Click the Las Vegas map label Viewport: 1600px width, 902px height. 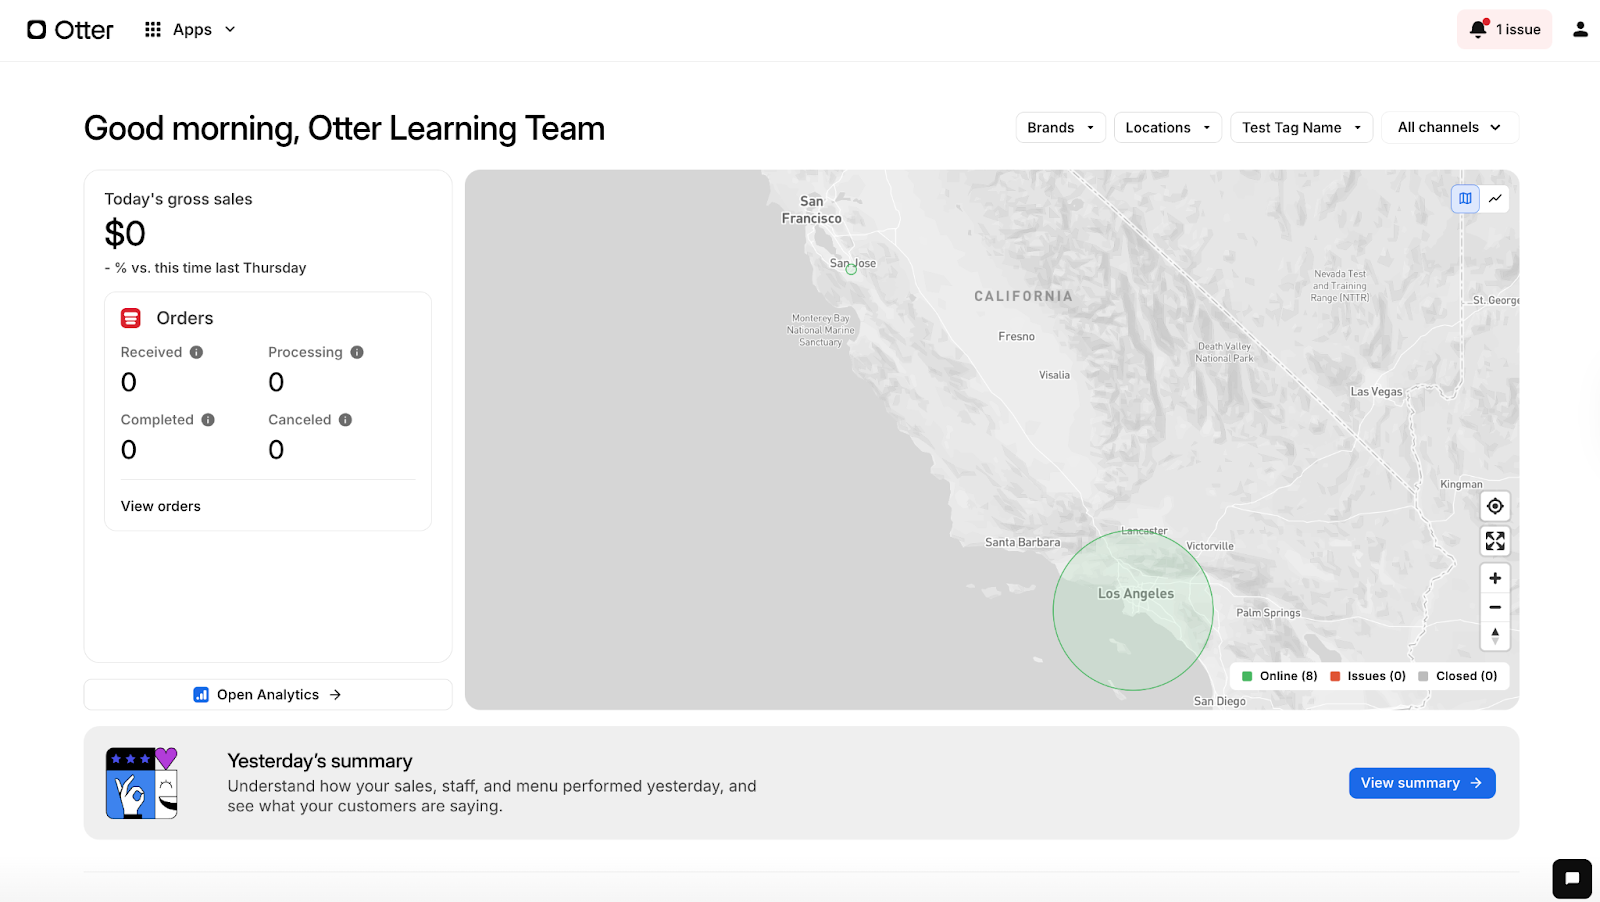point(1376,392)
